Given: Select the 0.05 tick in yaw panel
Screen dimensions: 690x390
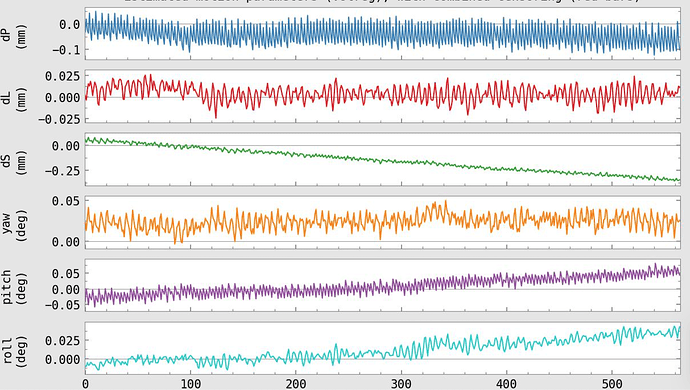Looking at the screenshot, I should (x=66, y=201).
